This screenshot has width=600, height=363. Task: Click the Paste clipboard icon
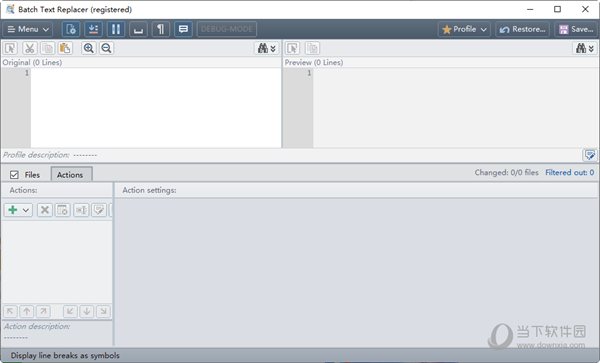pyautogui.click(x=65, y=48)
